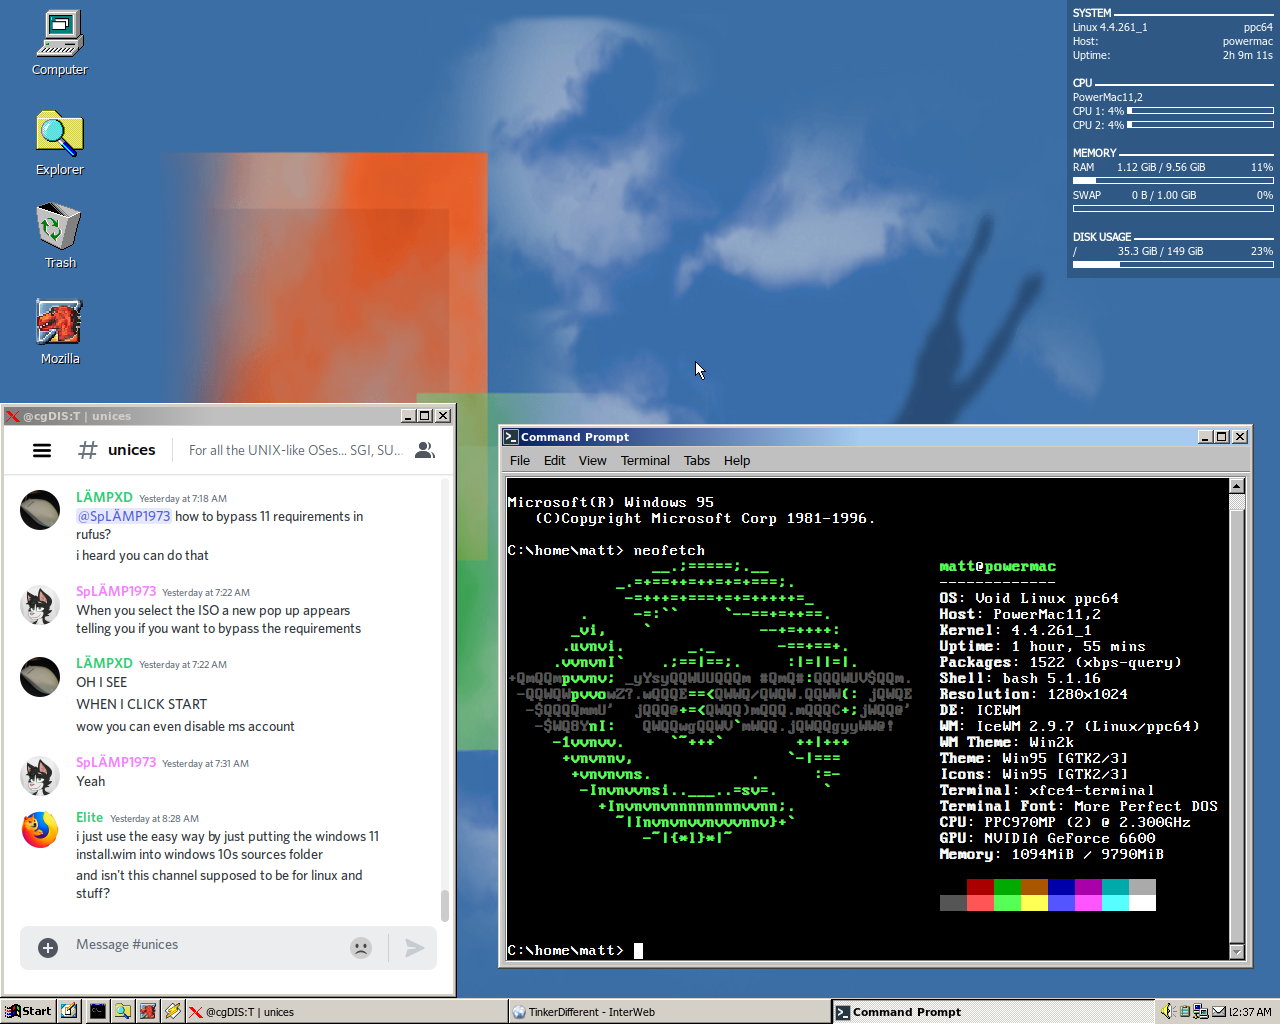Click the blue color block in neofetch output
Image resolution: width=1280 pixels, height=1024 pixels.
coord(1061,887)
